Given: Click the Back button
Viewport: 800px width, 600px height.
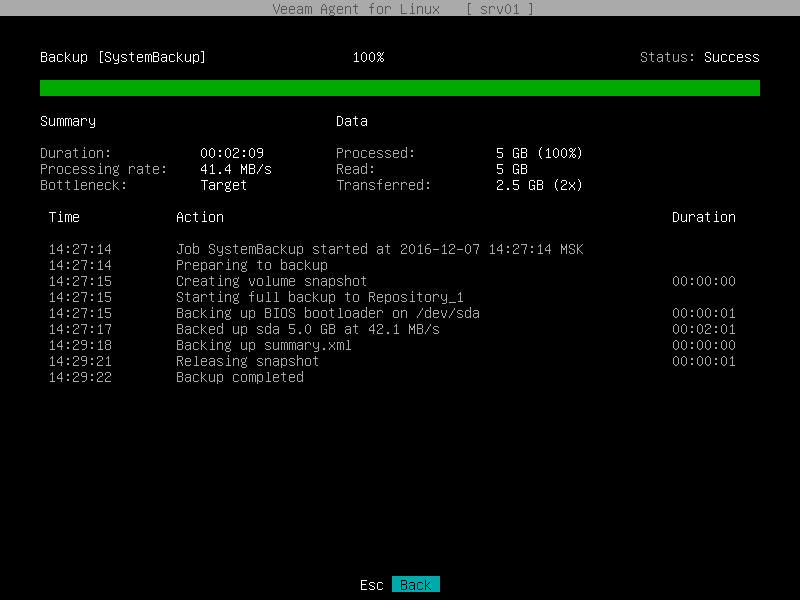Looking at the screenshot, I should [x=415, y=584].
